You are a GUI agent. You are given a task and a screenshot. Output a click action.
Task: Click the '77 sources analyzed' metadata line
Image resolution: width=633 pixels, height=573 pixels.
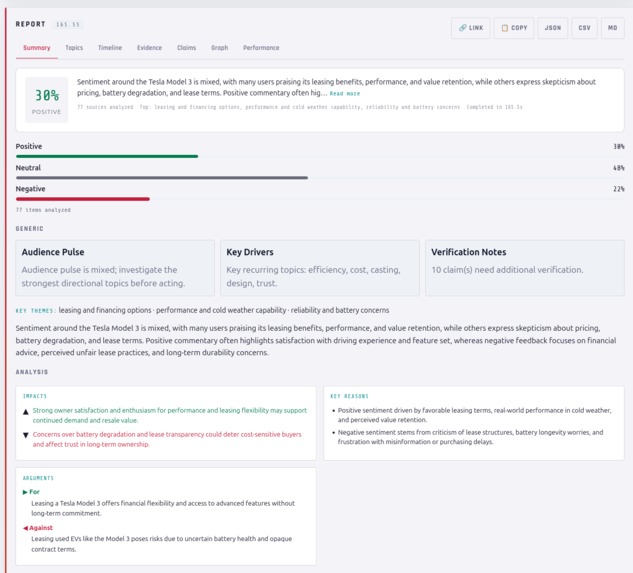[300, 107]
